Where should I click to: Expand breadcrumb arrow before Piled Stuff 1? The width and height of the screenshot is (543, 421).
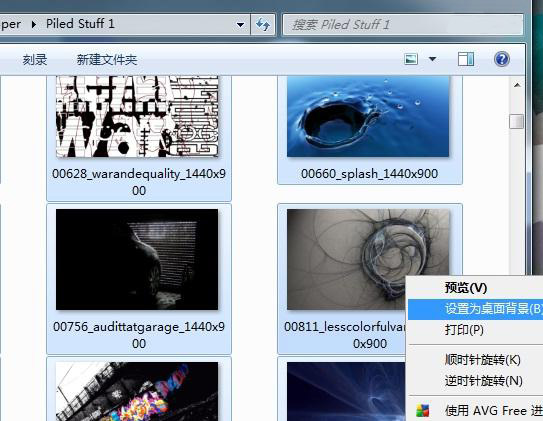click(34, 24)
